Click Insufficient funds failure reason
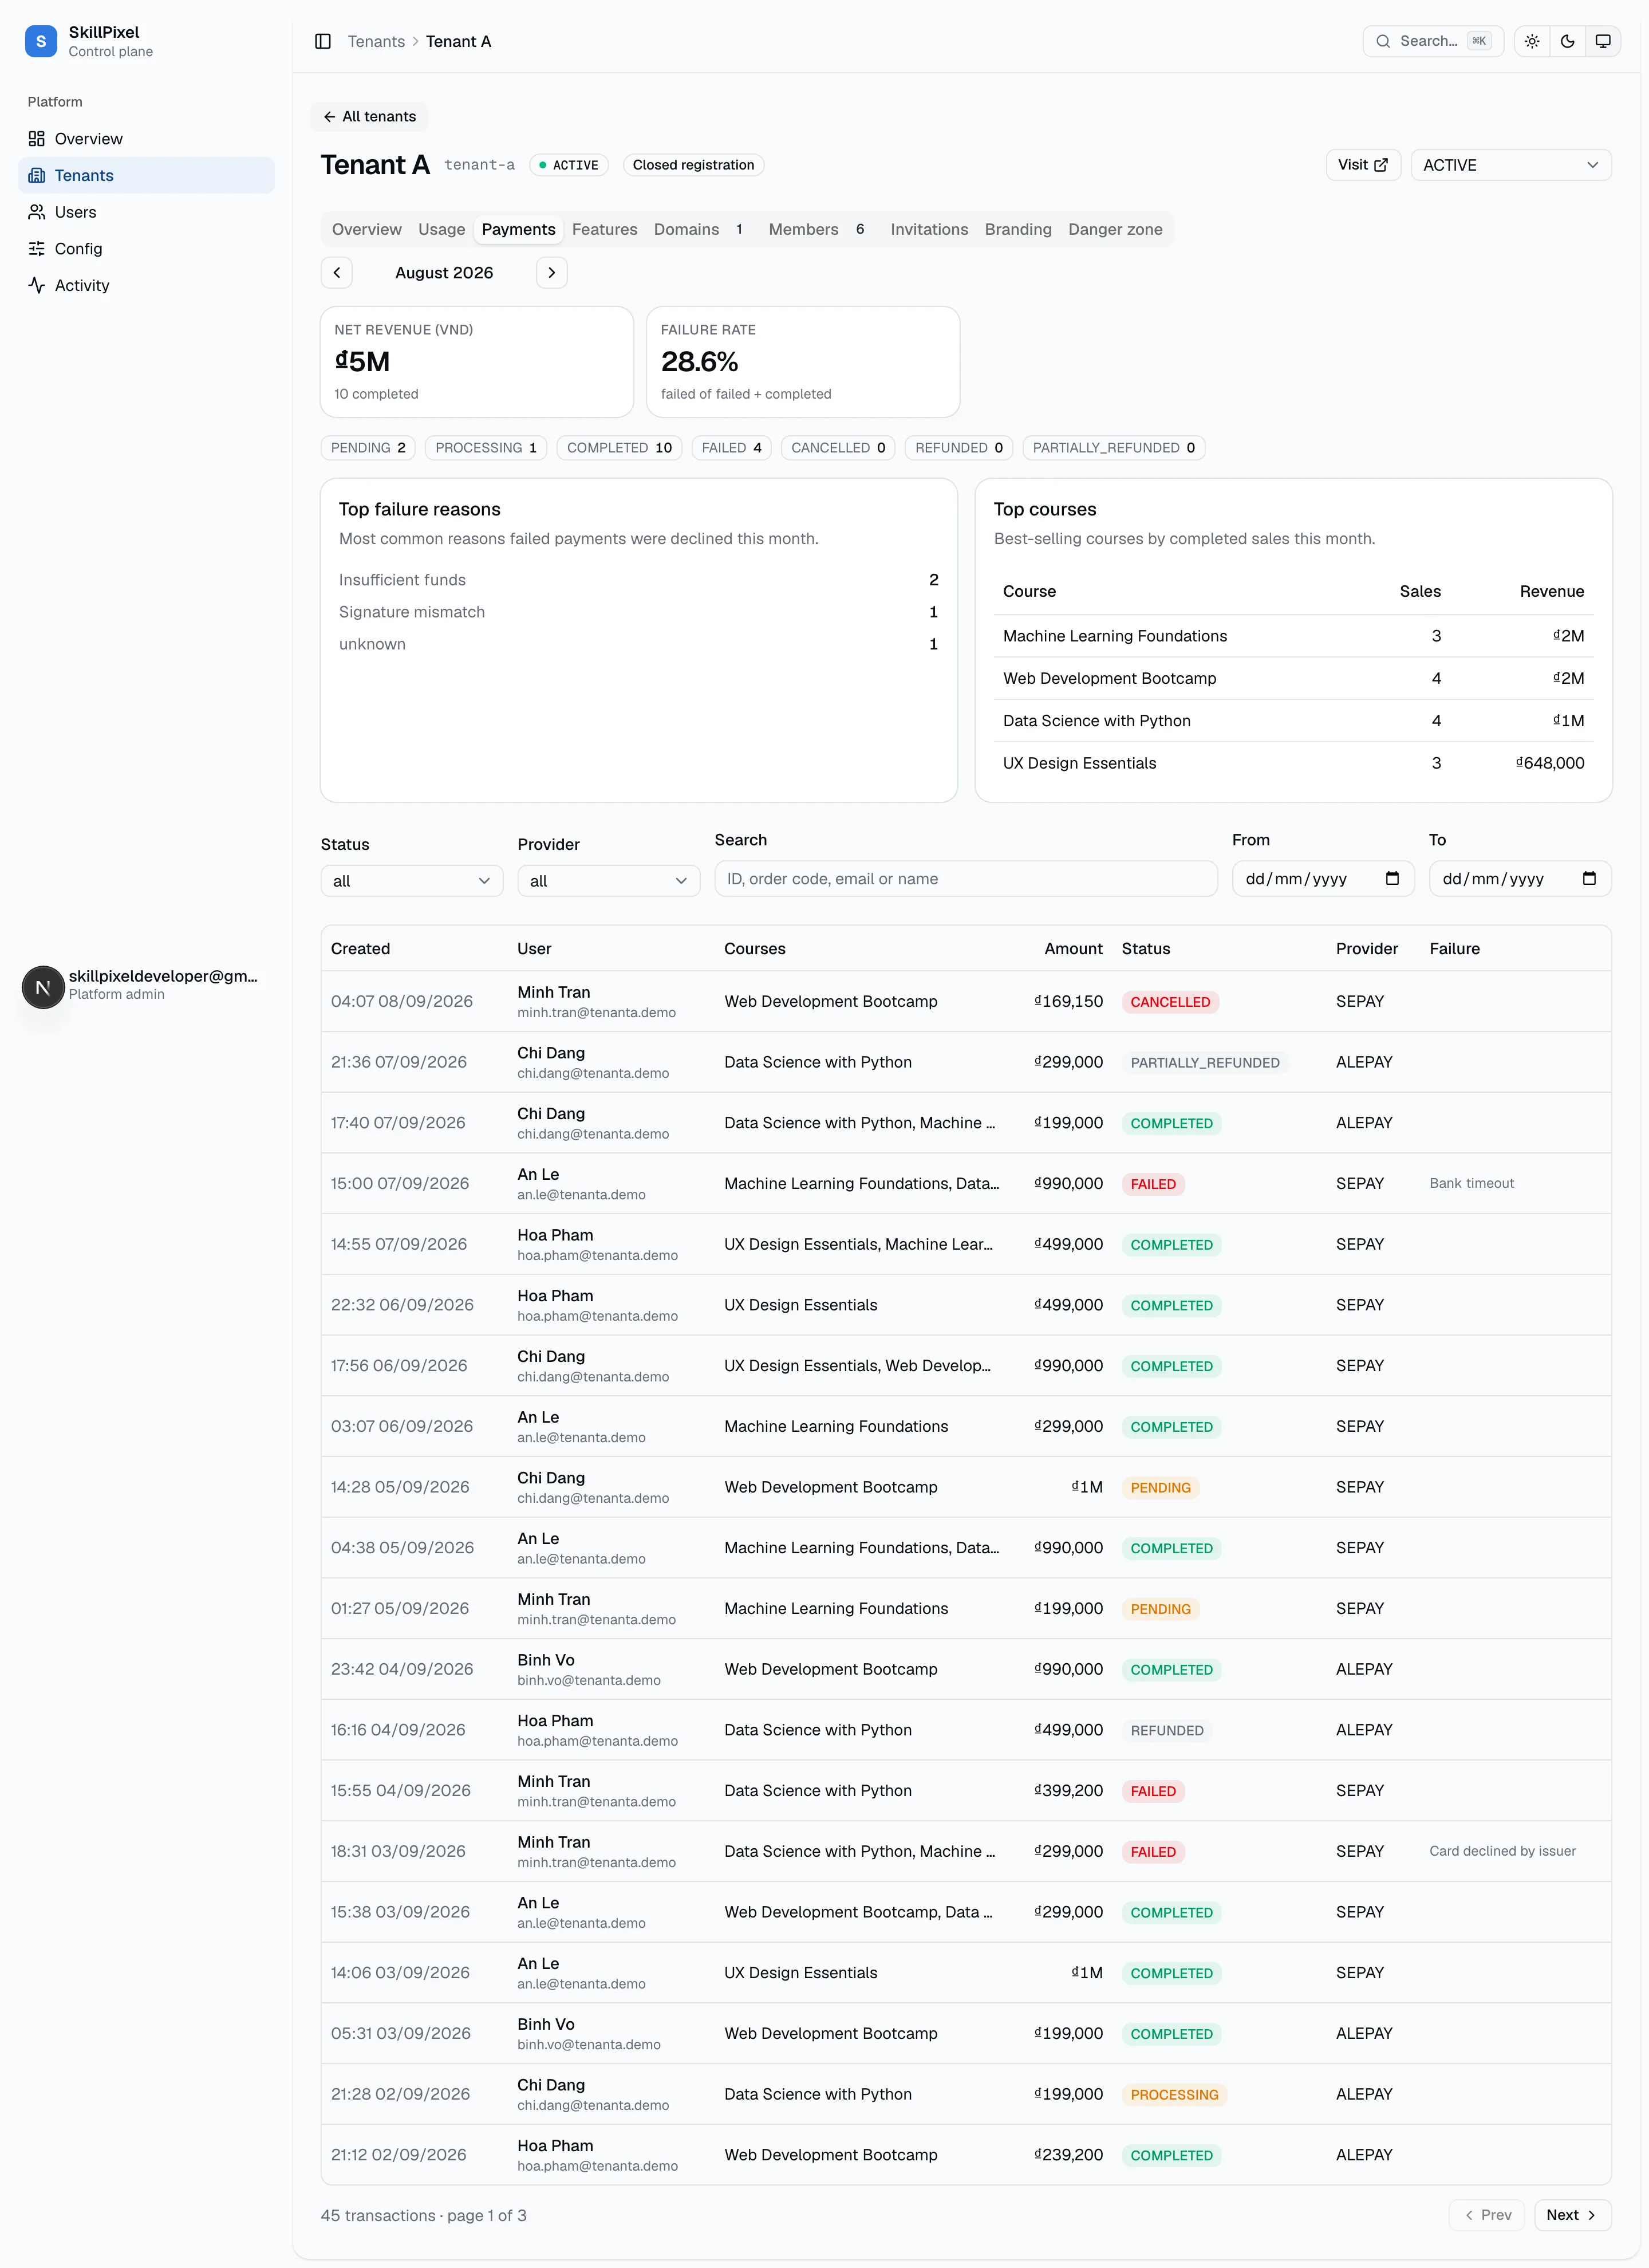This screenshot has width=1649, height=2268. (x=402, y=580)
